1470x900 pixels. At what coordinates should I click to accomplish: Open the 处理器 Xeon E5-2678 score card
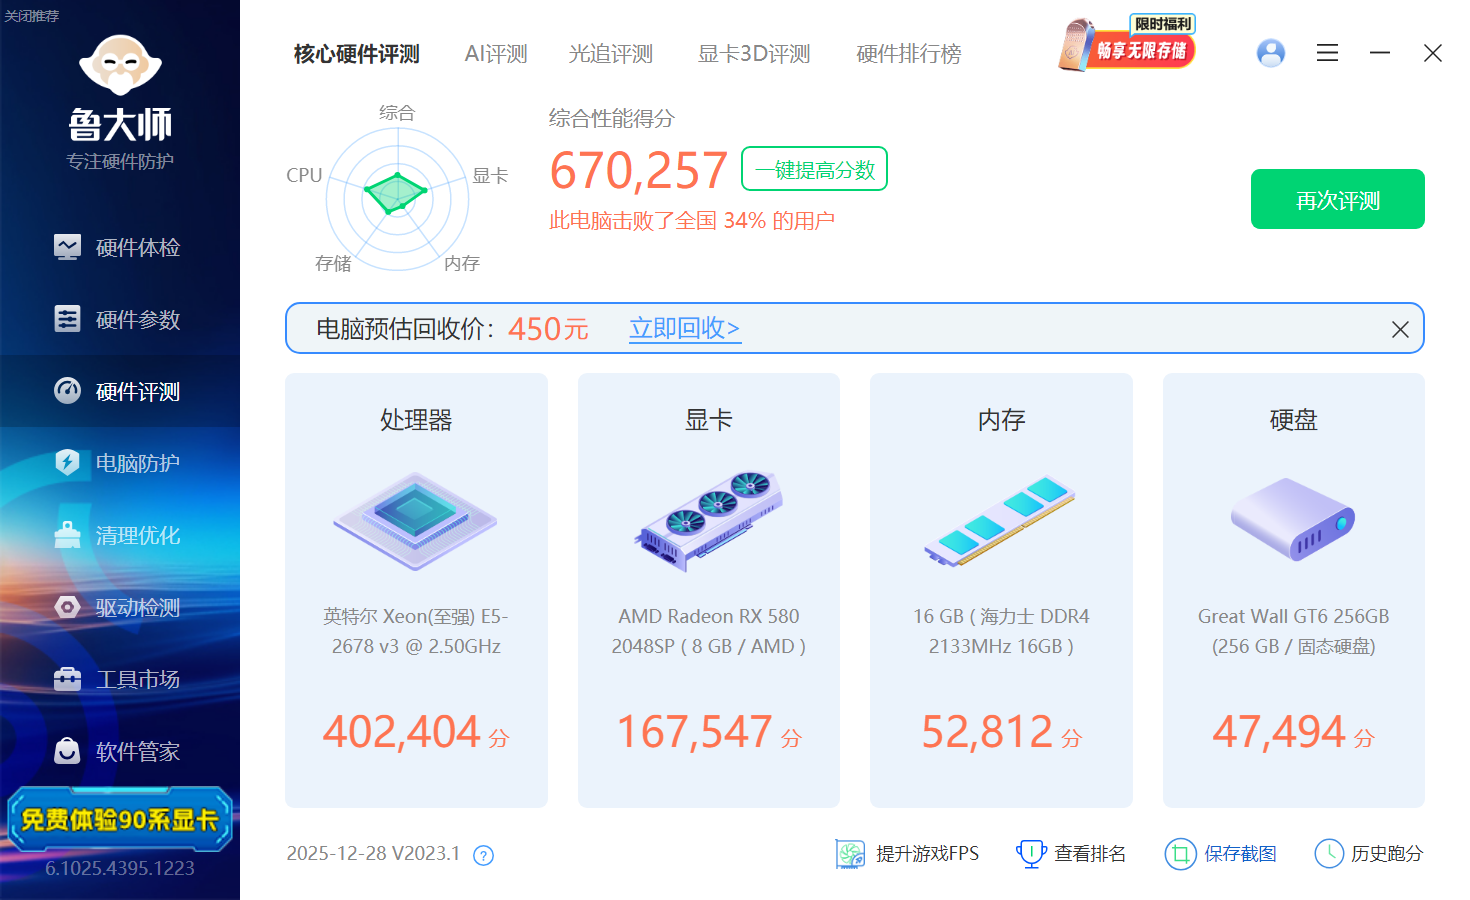(x=416, y=590)
